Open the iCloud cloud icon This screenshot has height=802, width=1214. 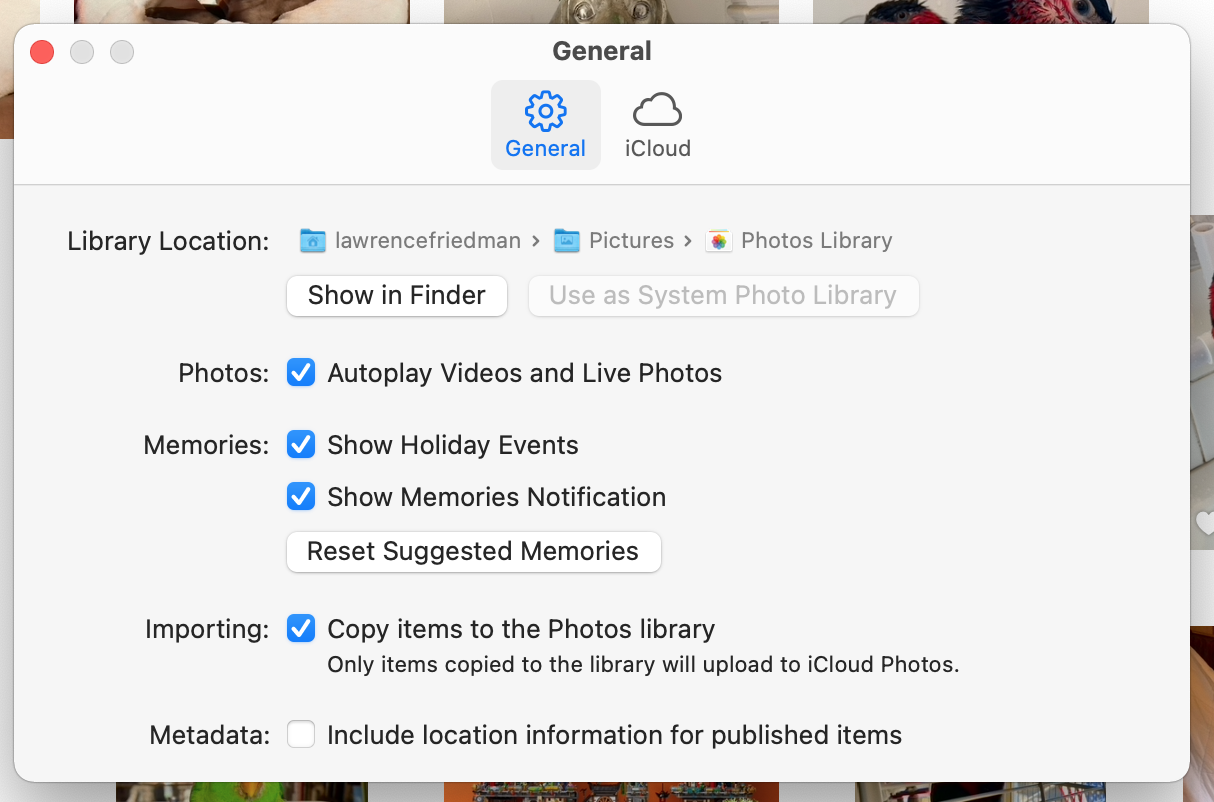coord(657,111)
